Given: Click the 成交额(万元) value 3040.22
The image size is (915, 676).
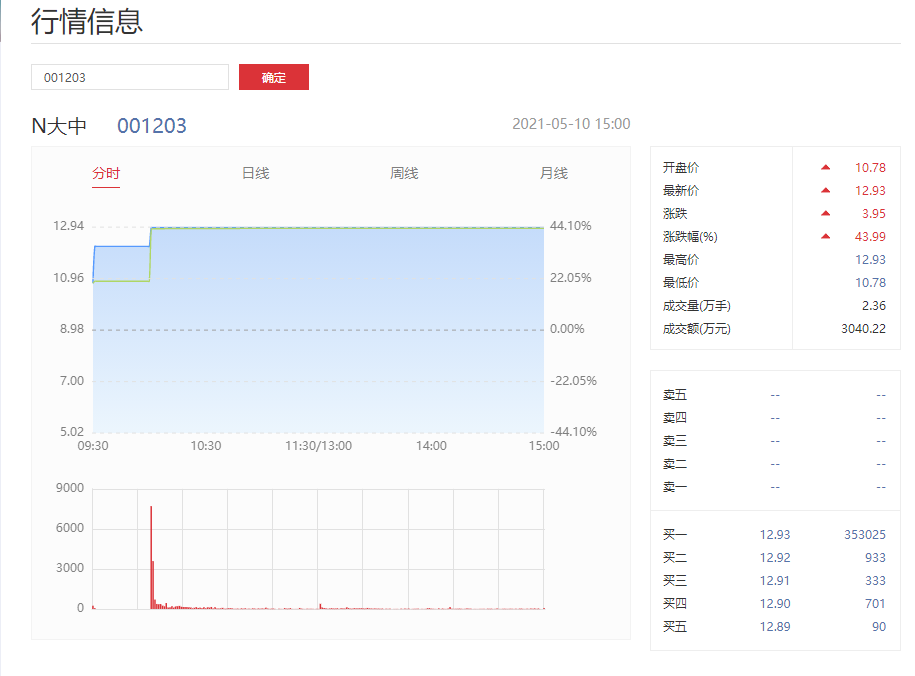Looking at the screenshot, I should (x=863, y=328).
